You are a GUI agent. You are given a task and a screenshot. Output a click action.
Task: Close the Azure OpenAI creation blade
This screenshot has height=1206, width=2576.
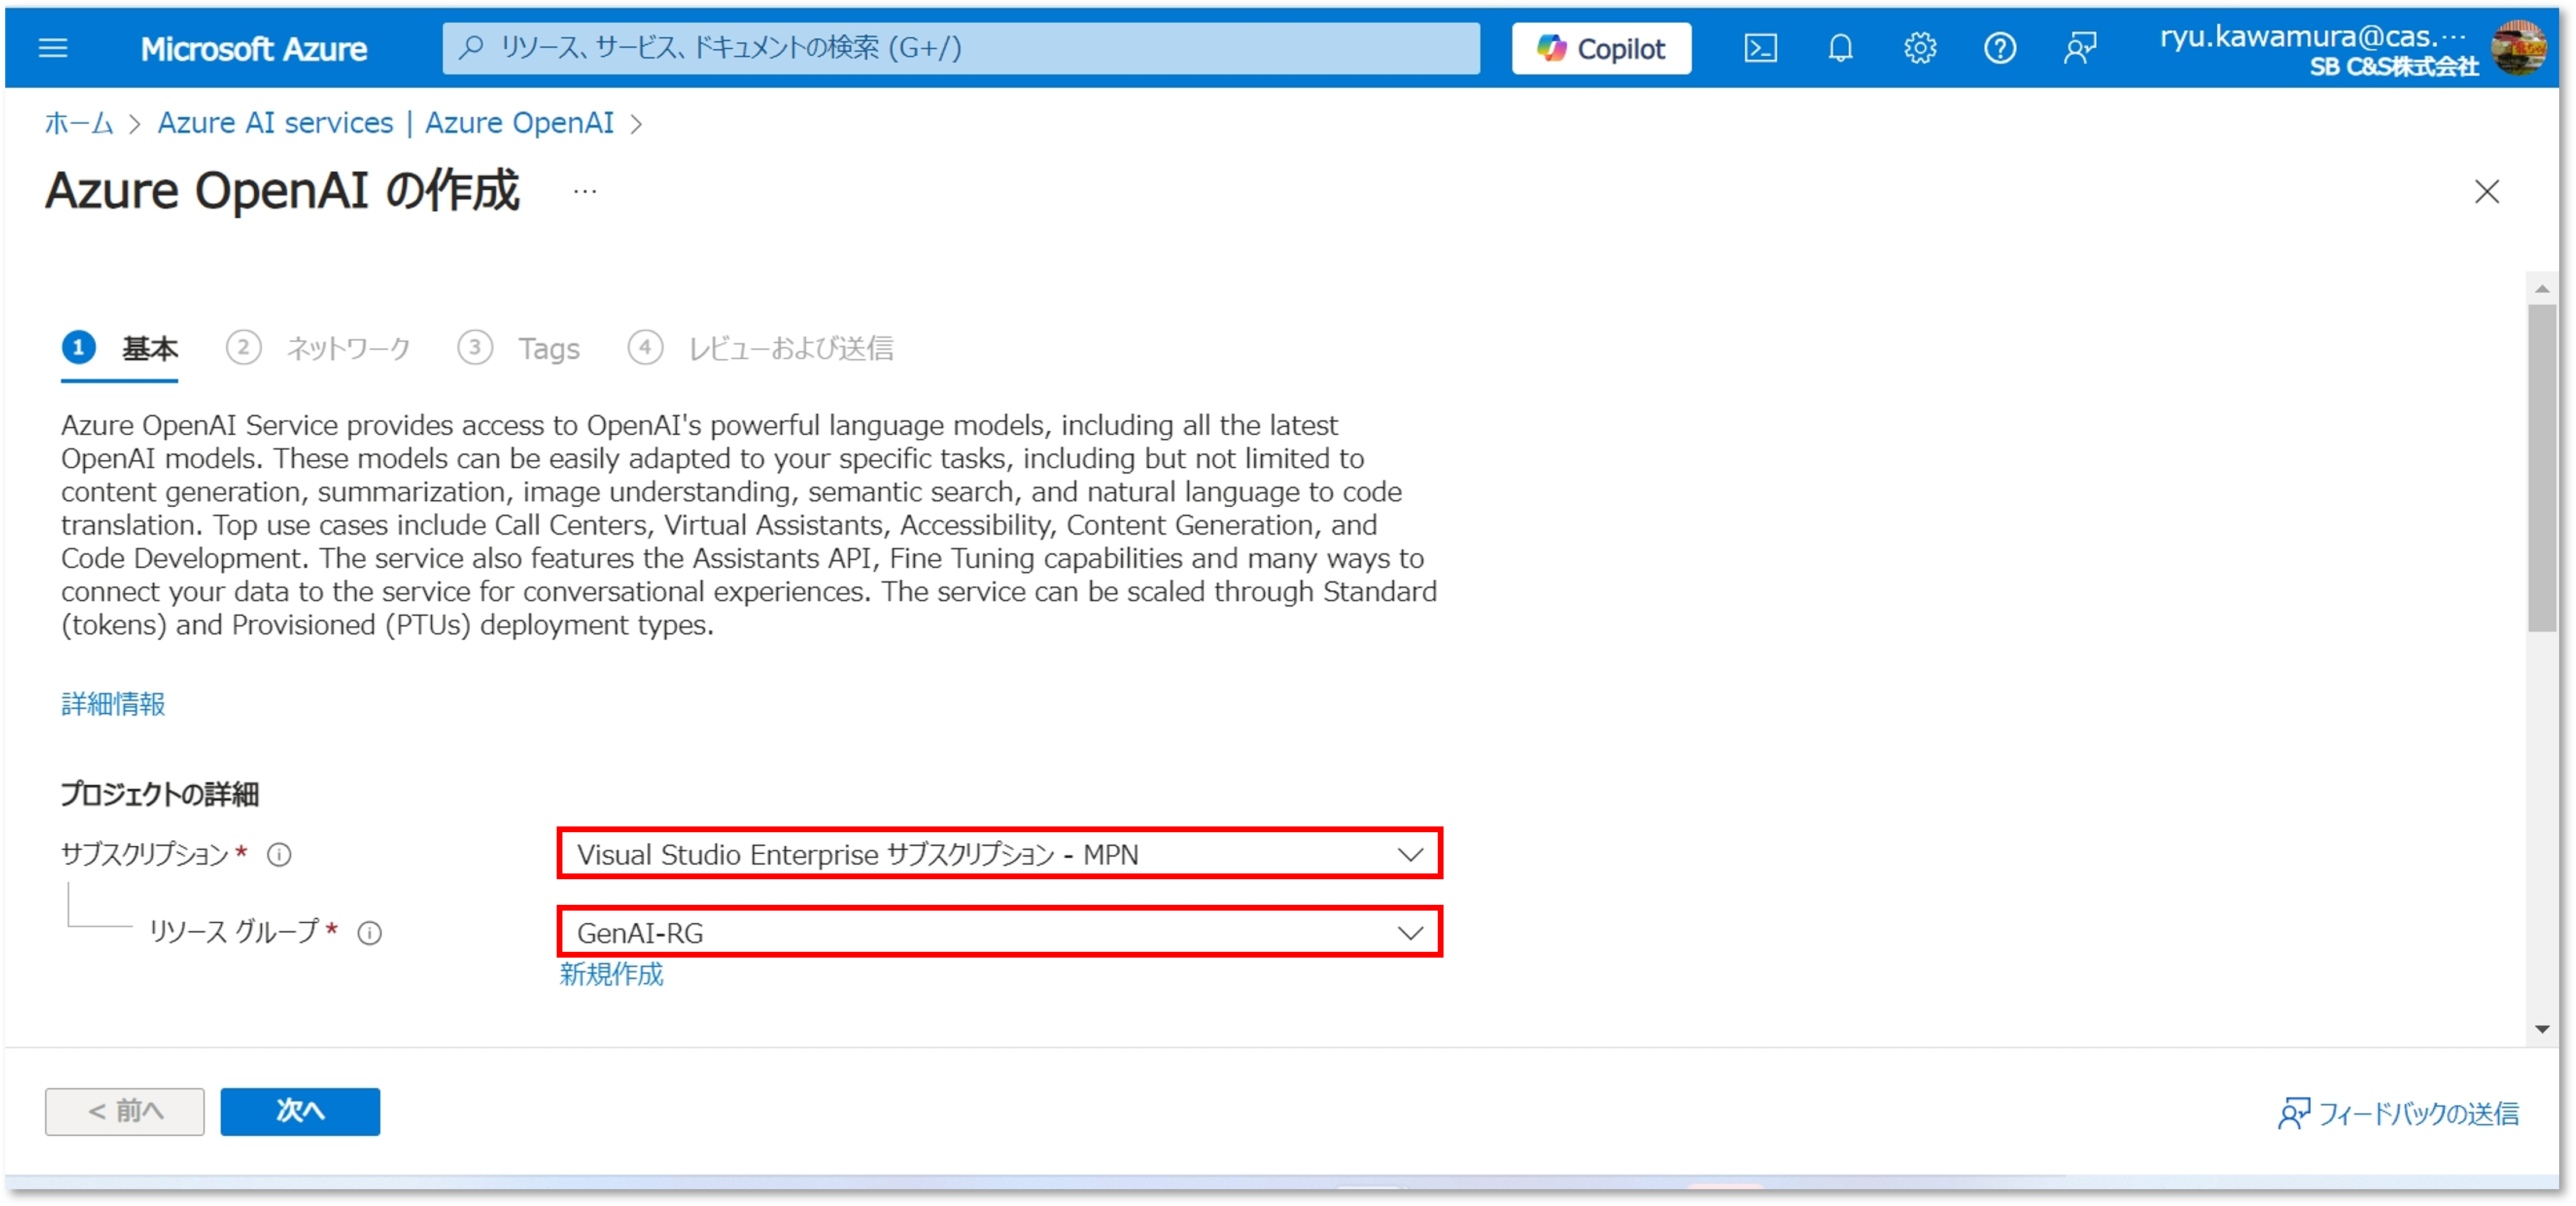[2486, 191]
